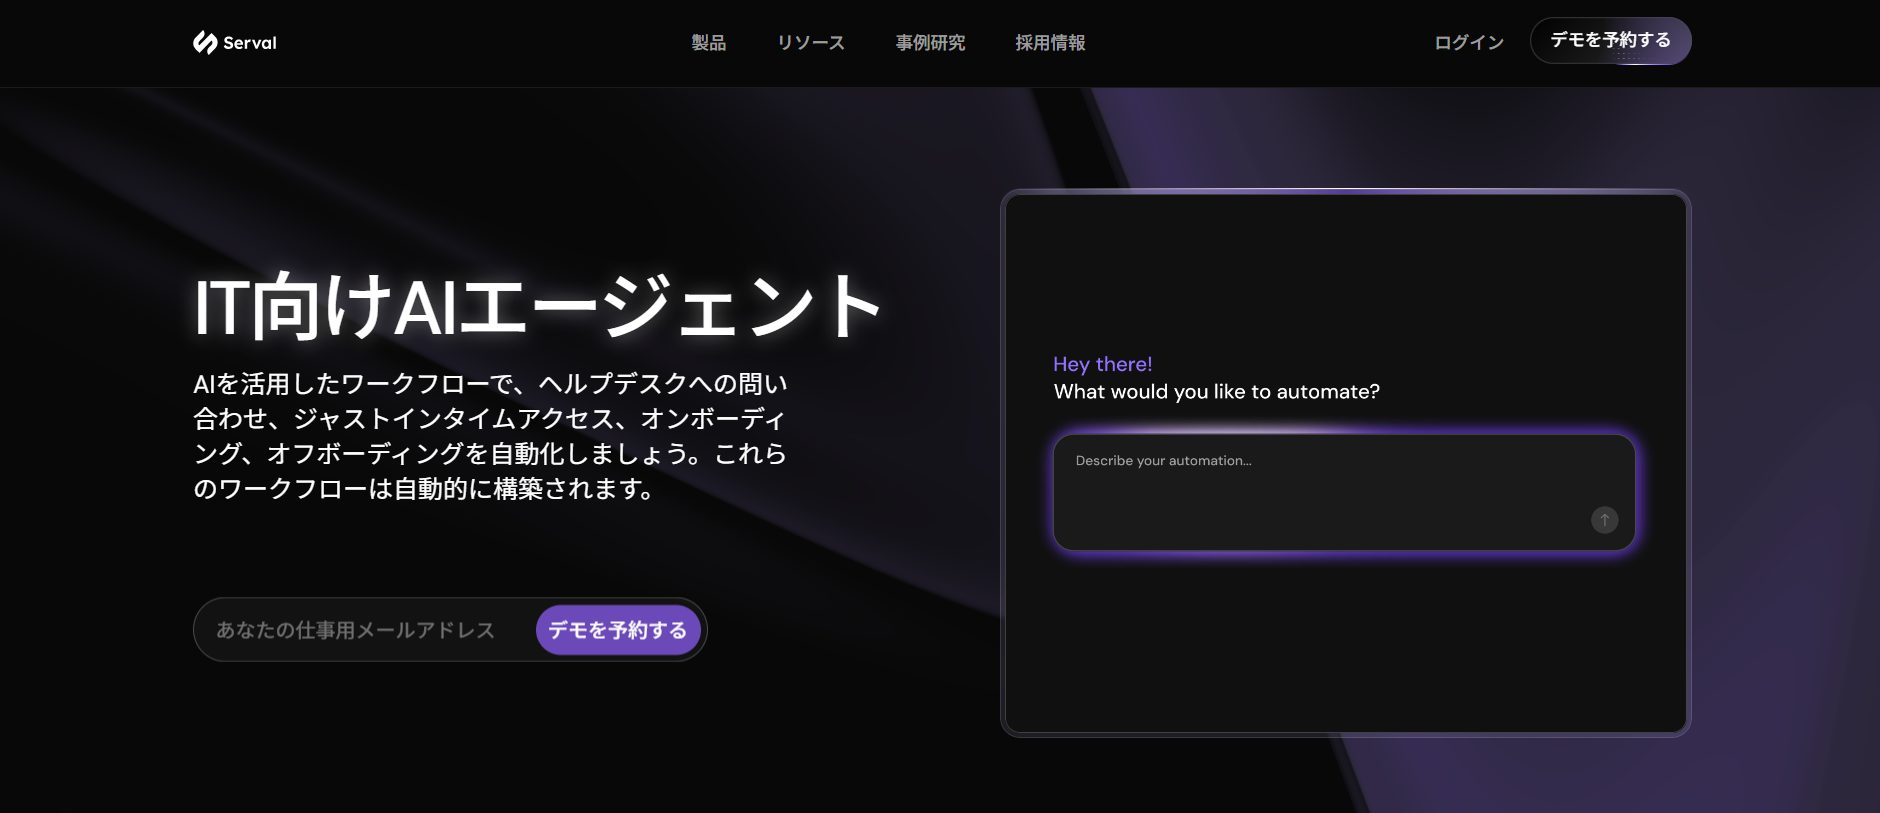Click the purple デモを予約する button
This screenshot has height=813, width=1880.
618,630
